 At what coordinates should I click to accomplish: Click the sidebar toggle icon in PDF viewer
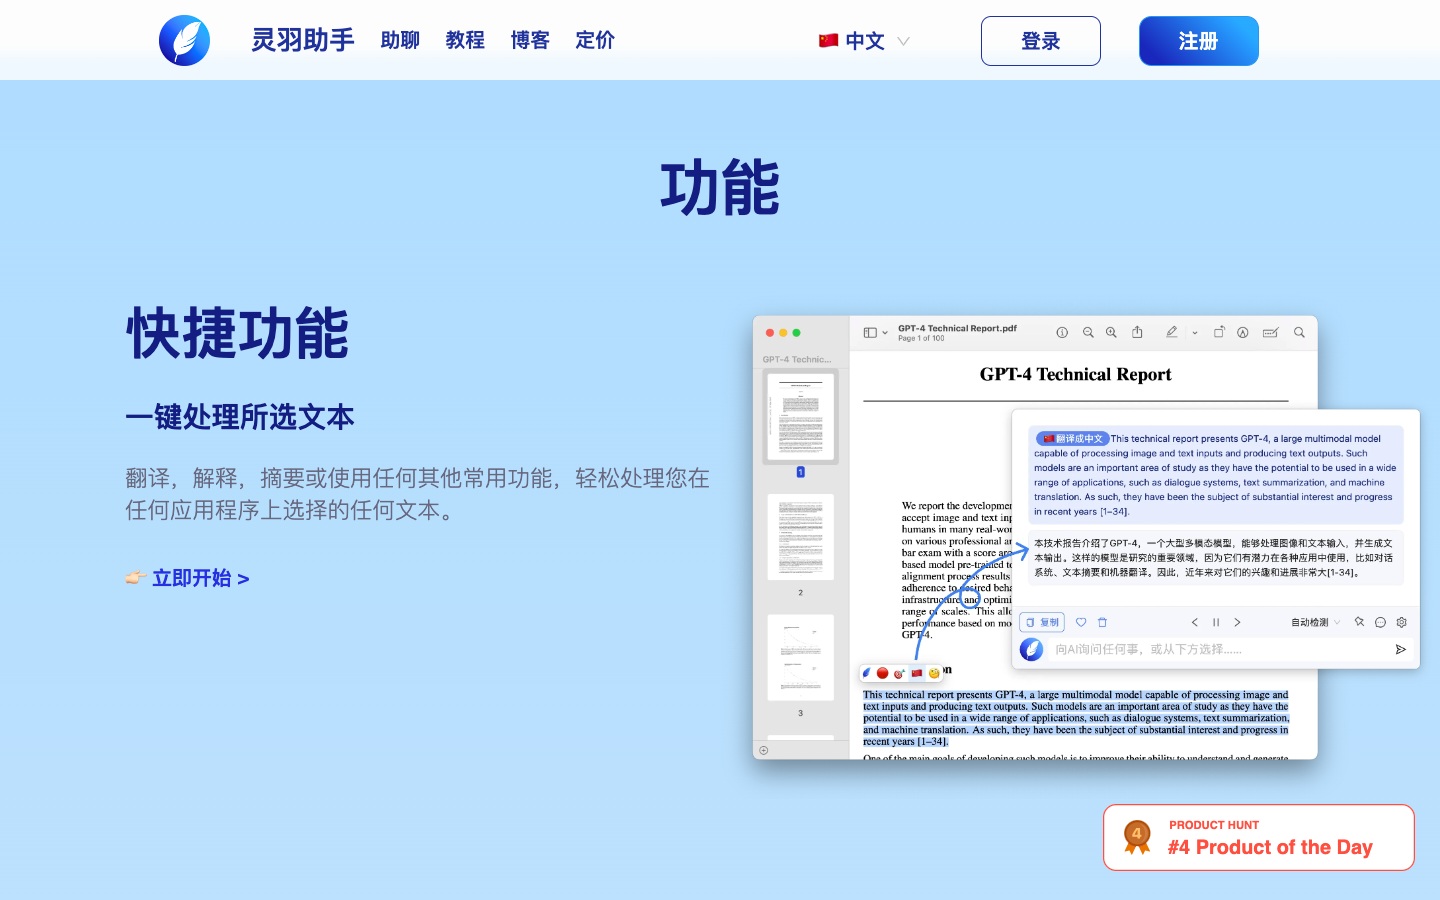(x=870, y=333)
